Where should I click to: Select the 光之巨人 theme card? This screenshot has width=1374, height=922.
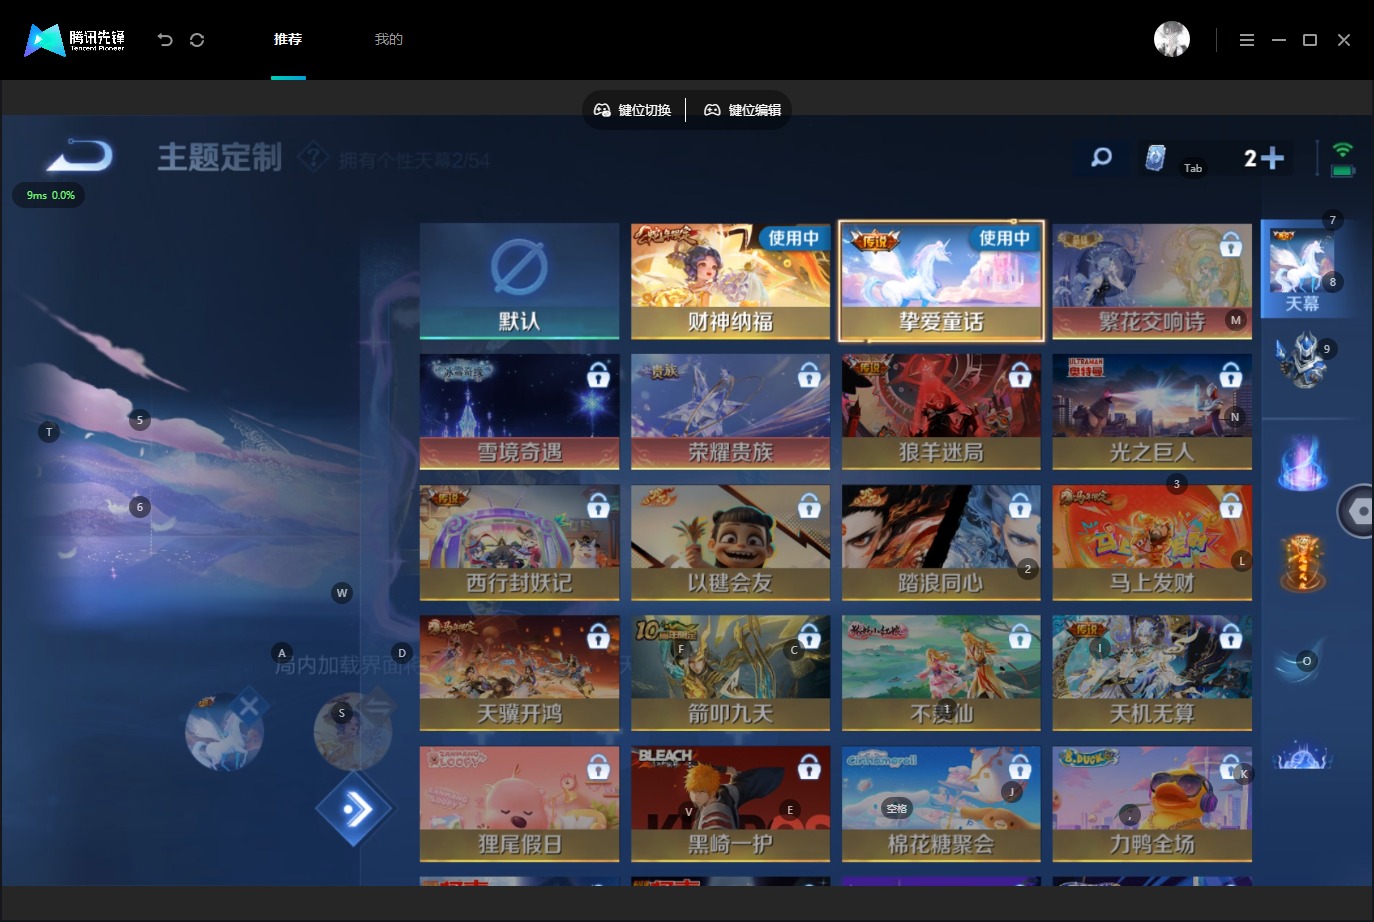point(1152,411)
